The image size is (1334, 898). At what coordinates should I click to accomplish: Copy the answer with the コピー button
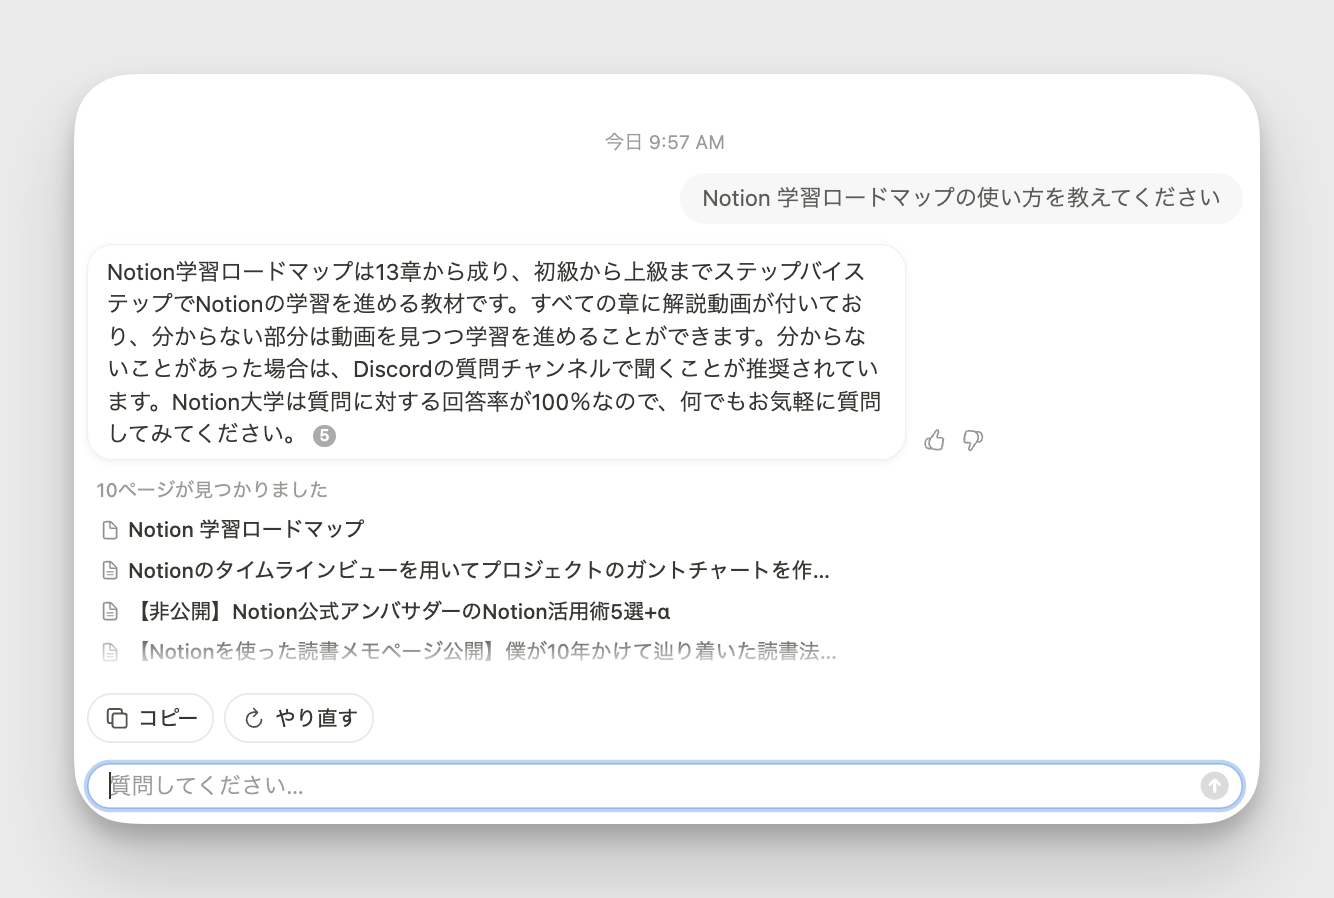coord(151,718)
